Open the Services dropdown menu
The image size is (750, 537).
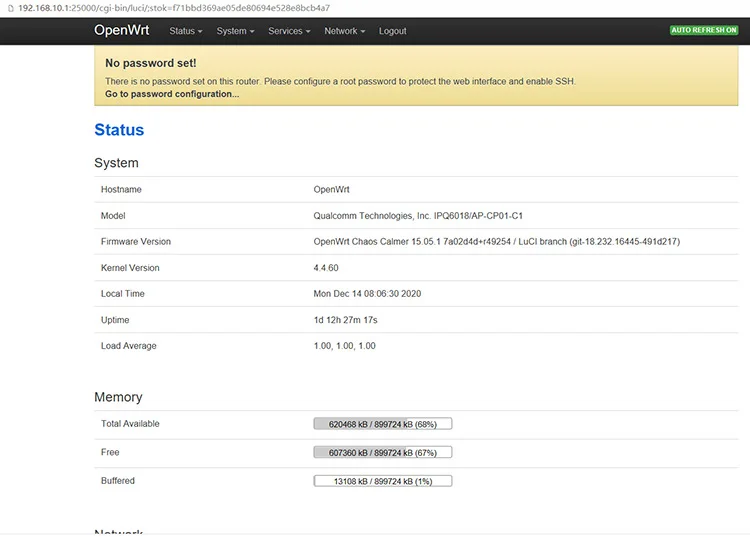289,31
